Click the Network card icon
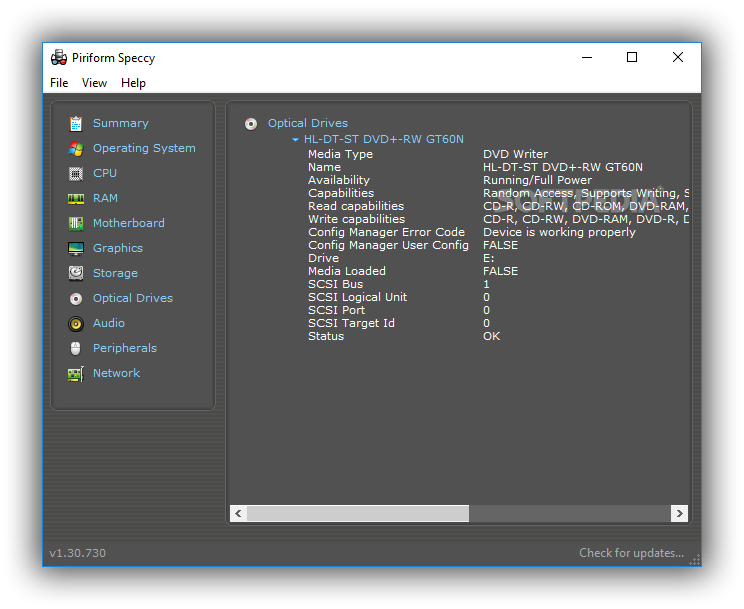Screen dimensions: 744x609 76,374
